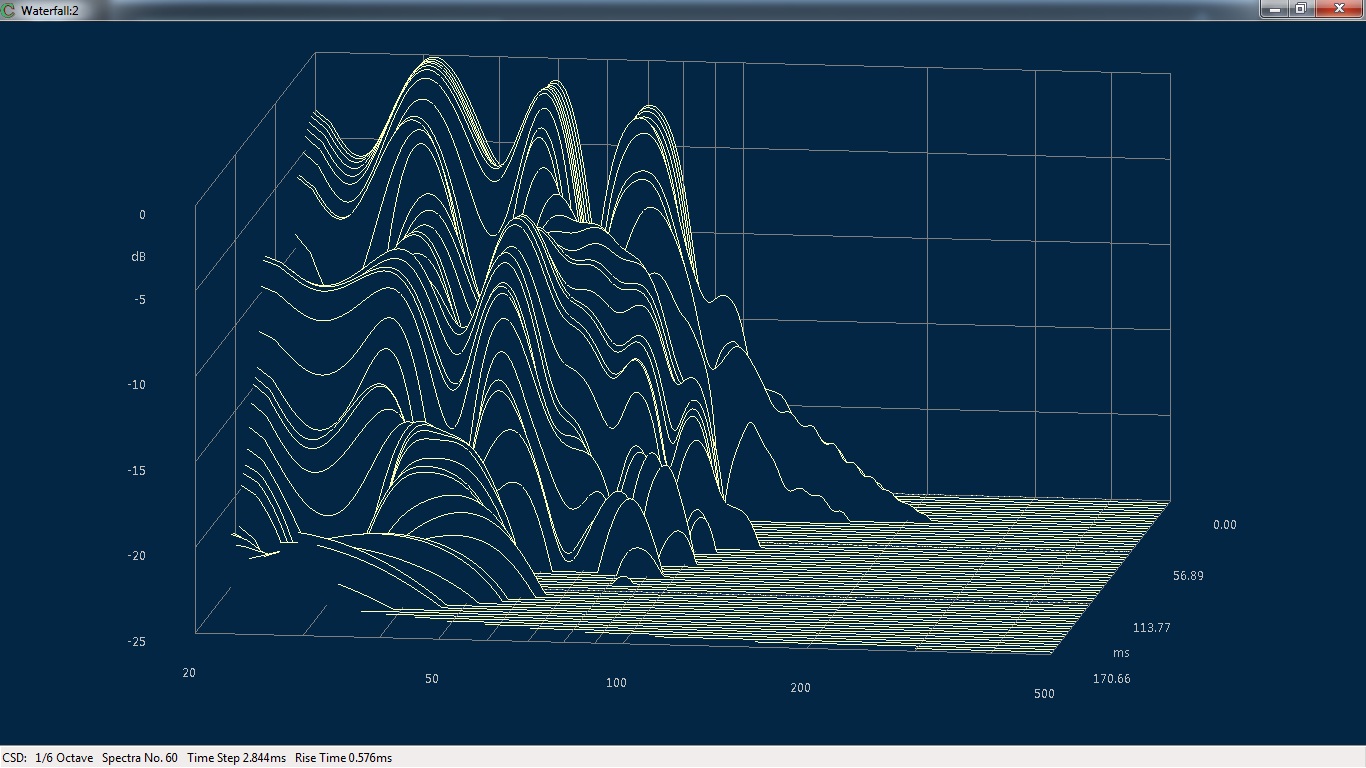Click the 0.00 ms time marker
Screen dimensions: 1366x768
click(1225, 524)
